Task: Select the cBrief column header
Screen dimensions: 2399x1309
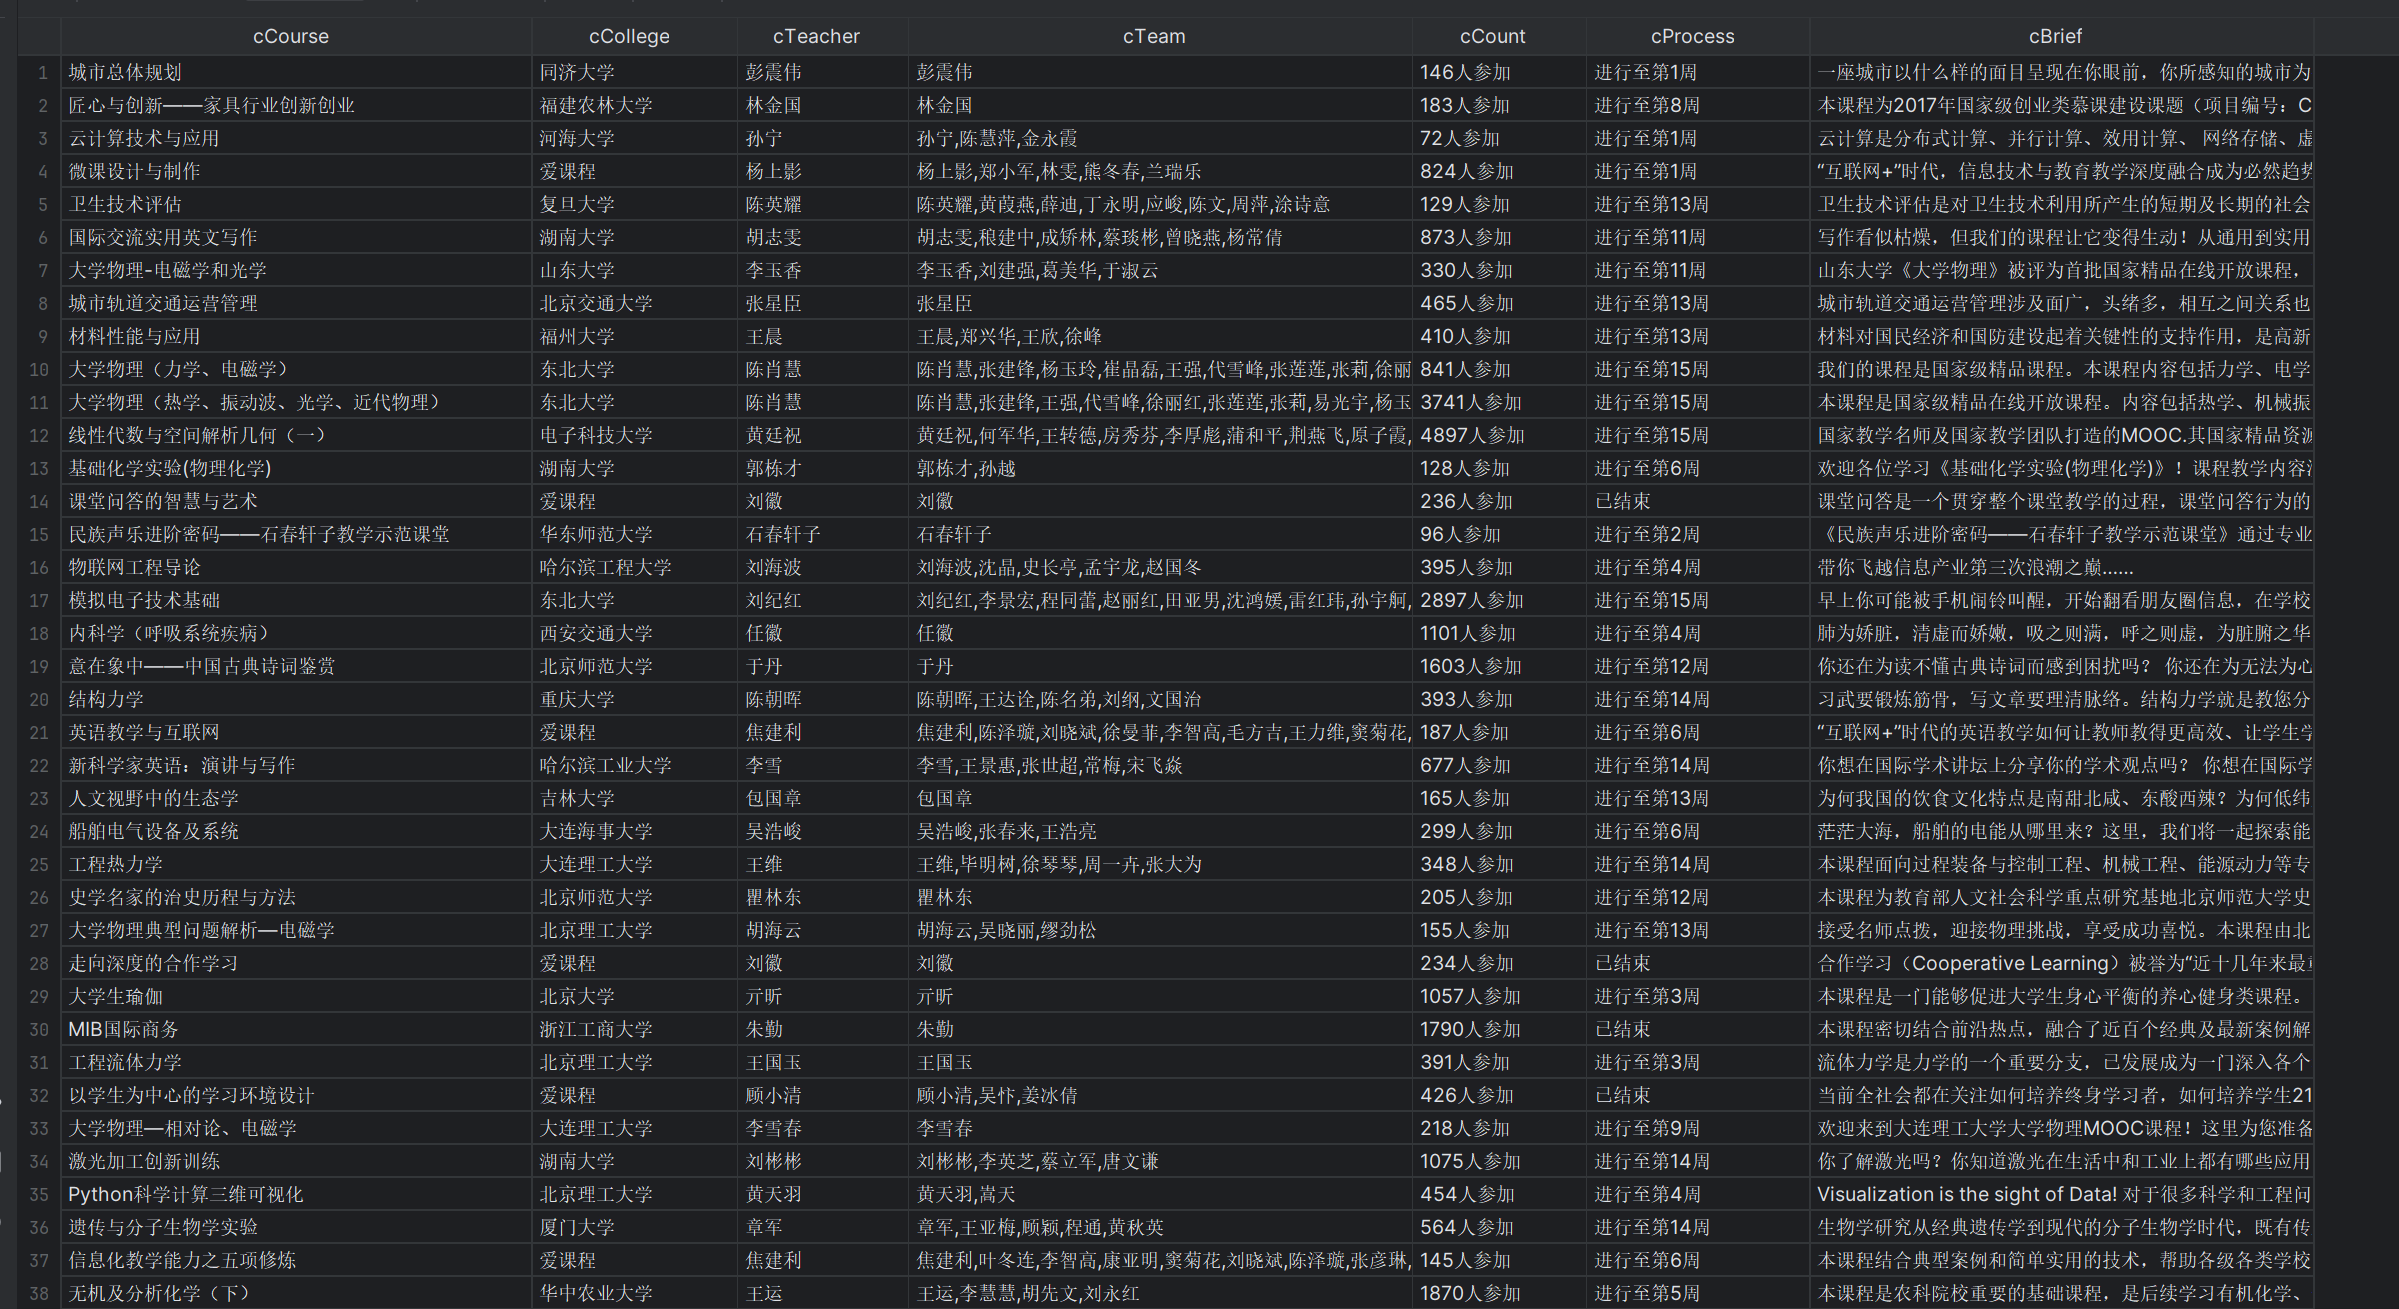Action: point(2054,37)
